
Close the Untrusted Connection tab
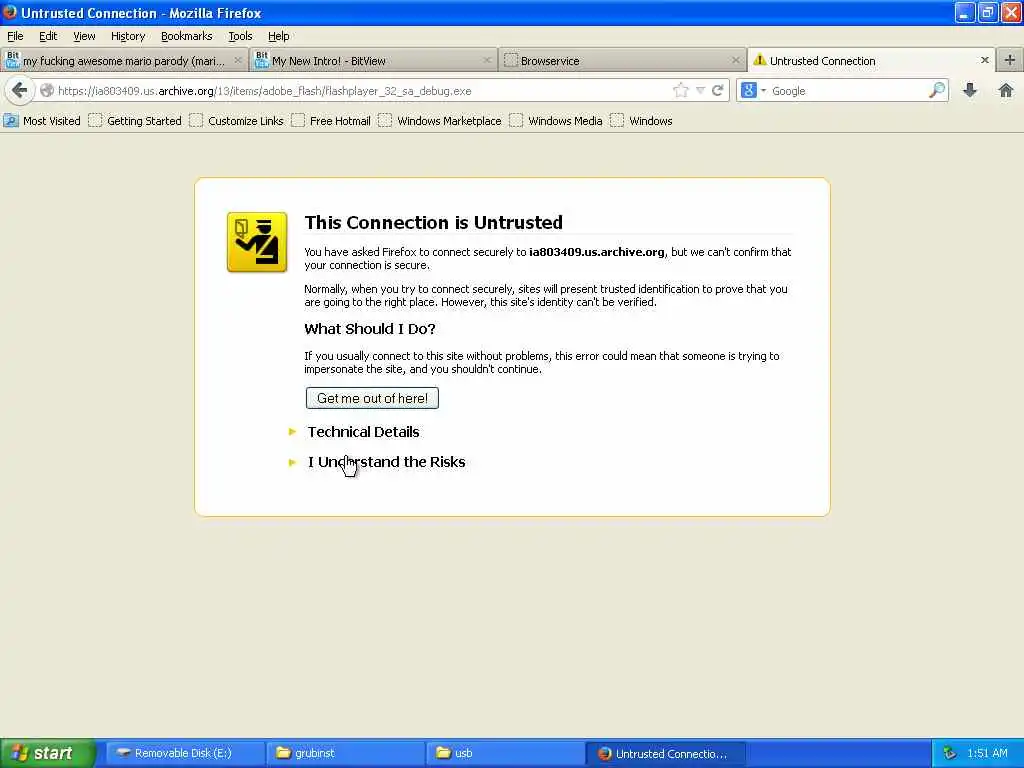point(984,60)
